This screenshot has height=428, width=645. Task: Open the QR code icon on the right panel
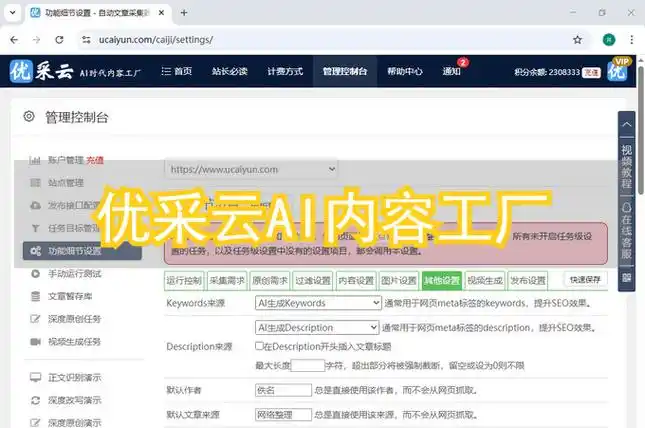626,277
